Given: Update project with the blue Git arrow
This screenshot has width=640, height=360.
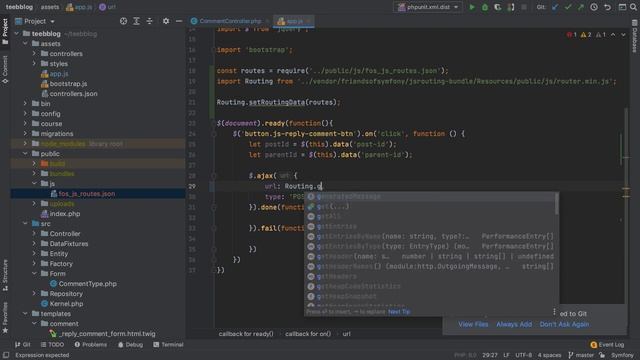Looking at the screenshot, I should [x=555, y=7].
